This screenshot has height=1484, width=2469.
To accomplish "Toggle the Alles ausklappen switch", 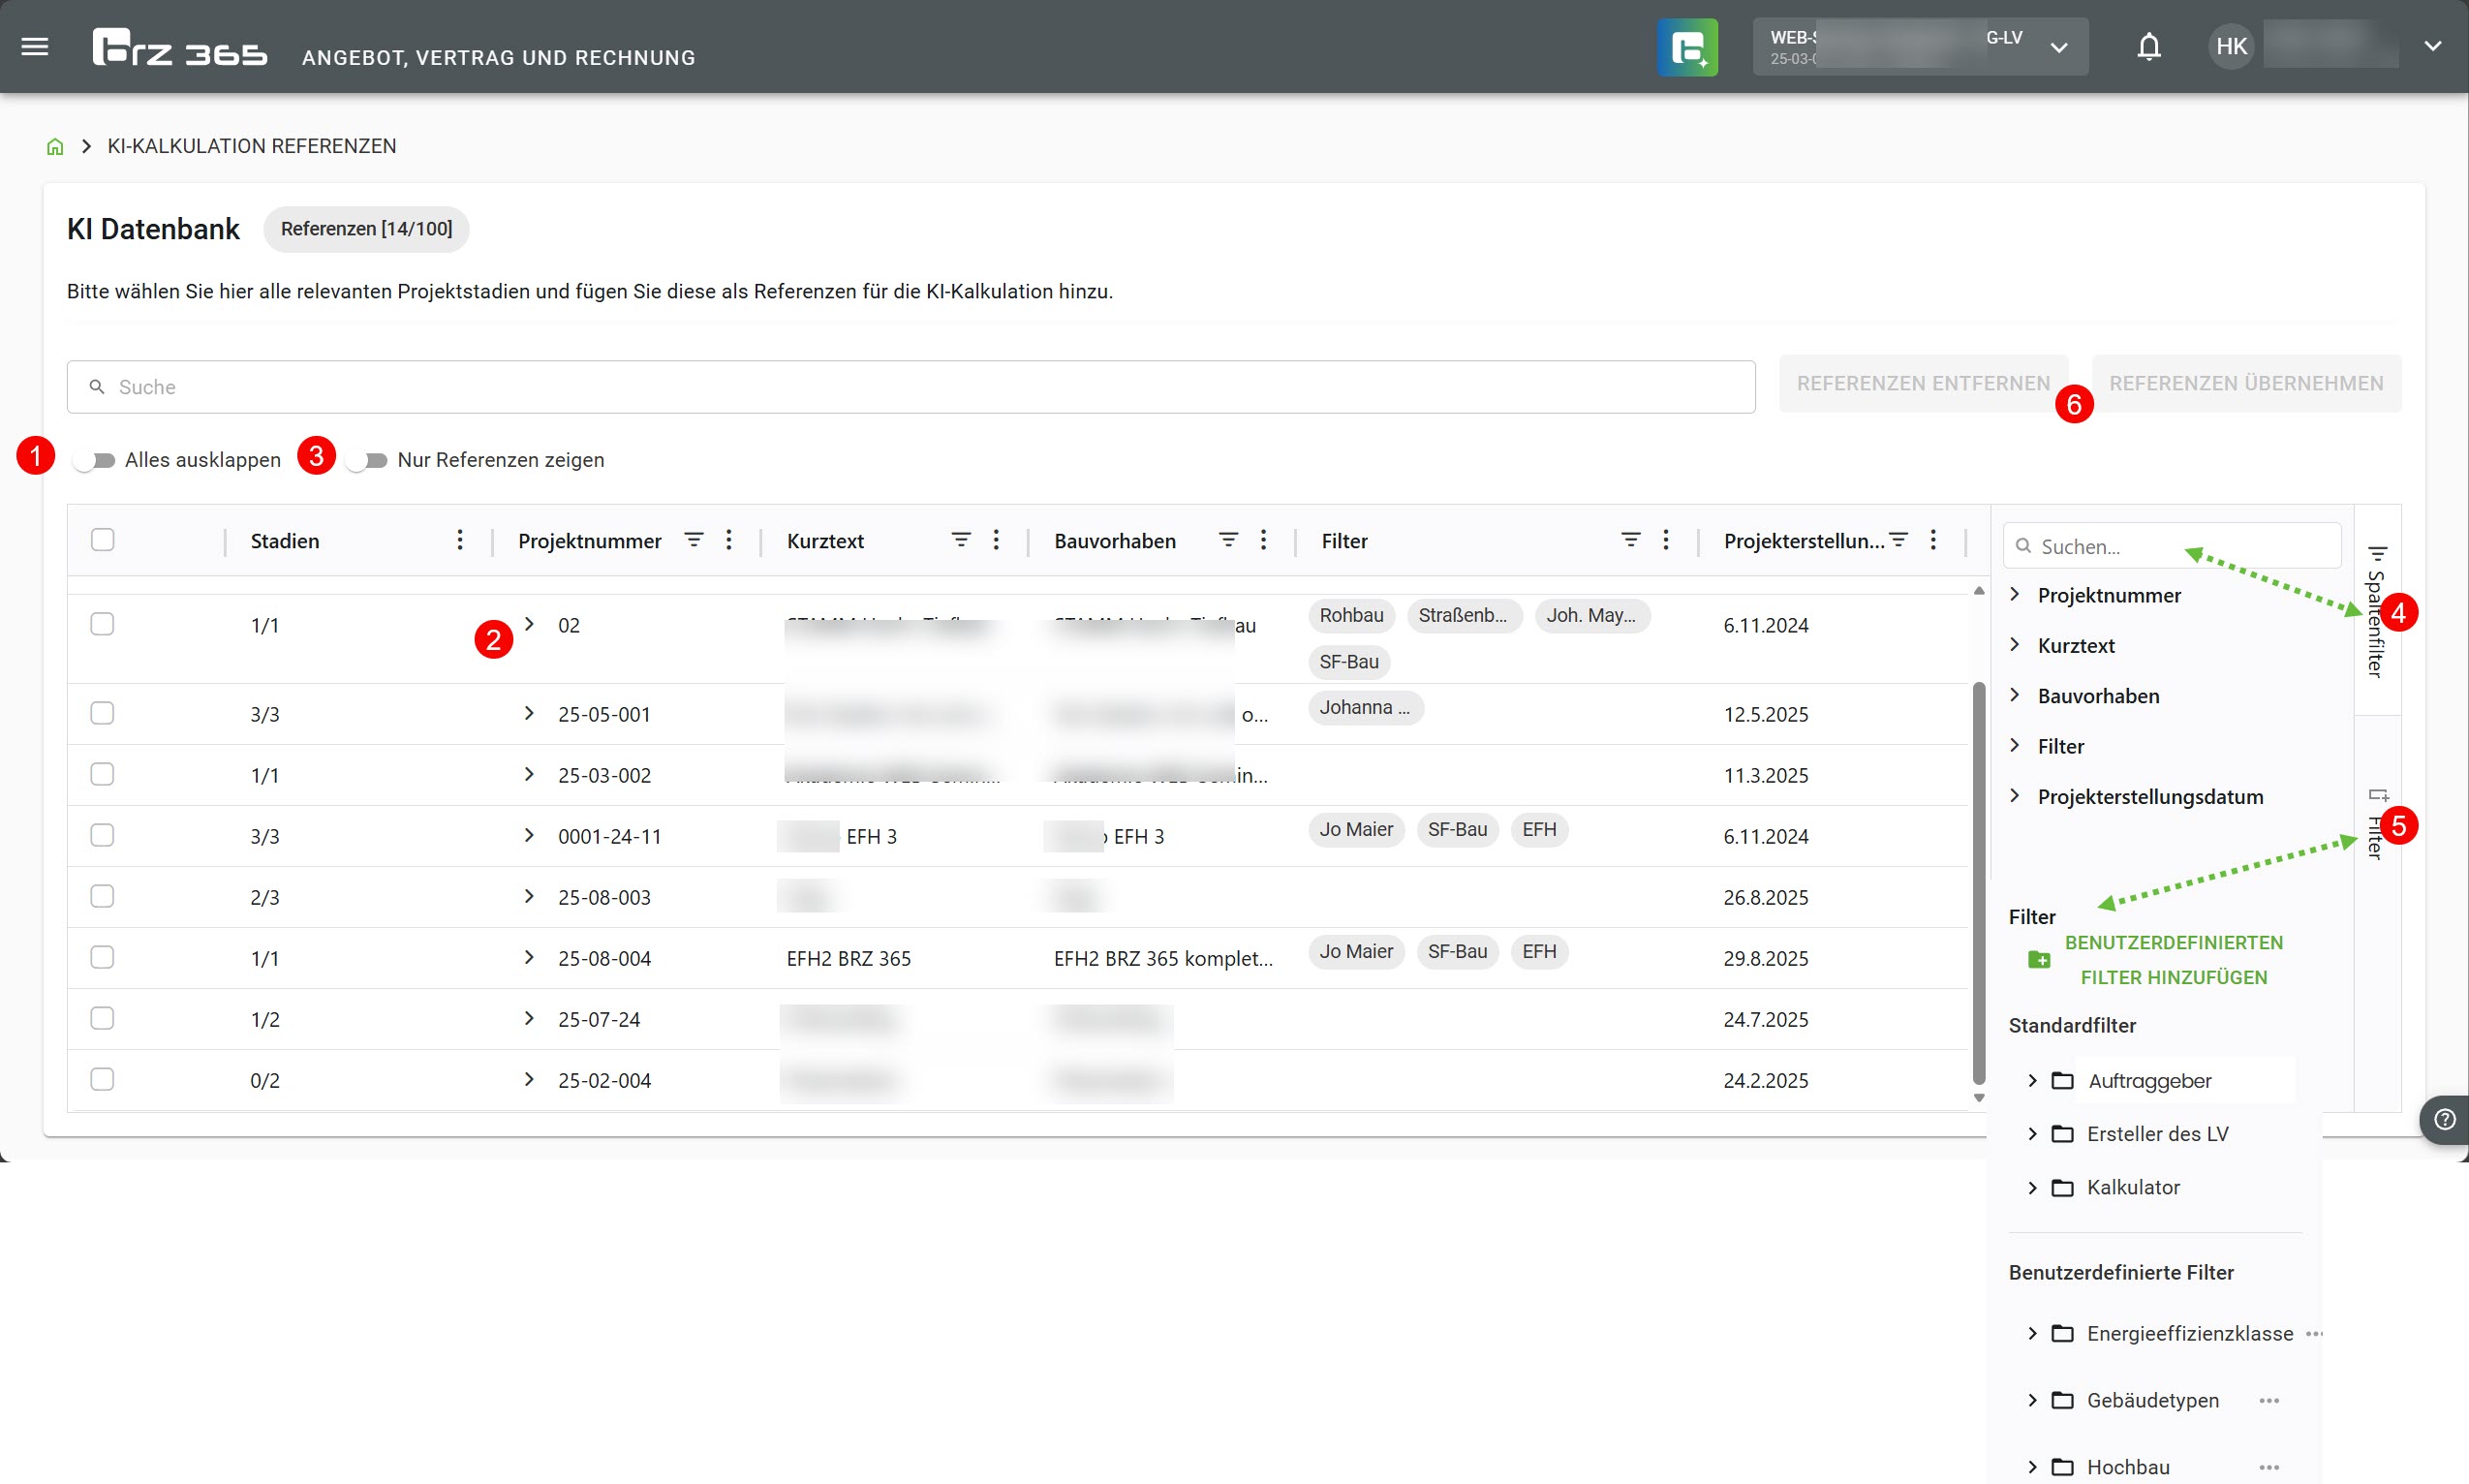I will coord(95,460).
